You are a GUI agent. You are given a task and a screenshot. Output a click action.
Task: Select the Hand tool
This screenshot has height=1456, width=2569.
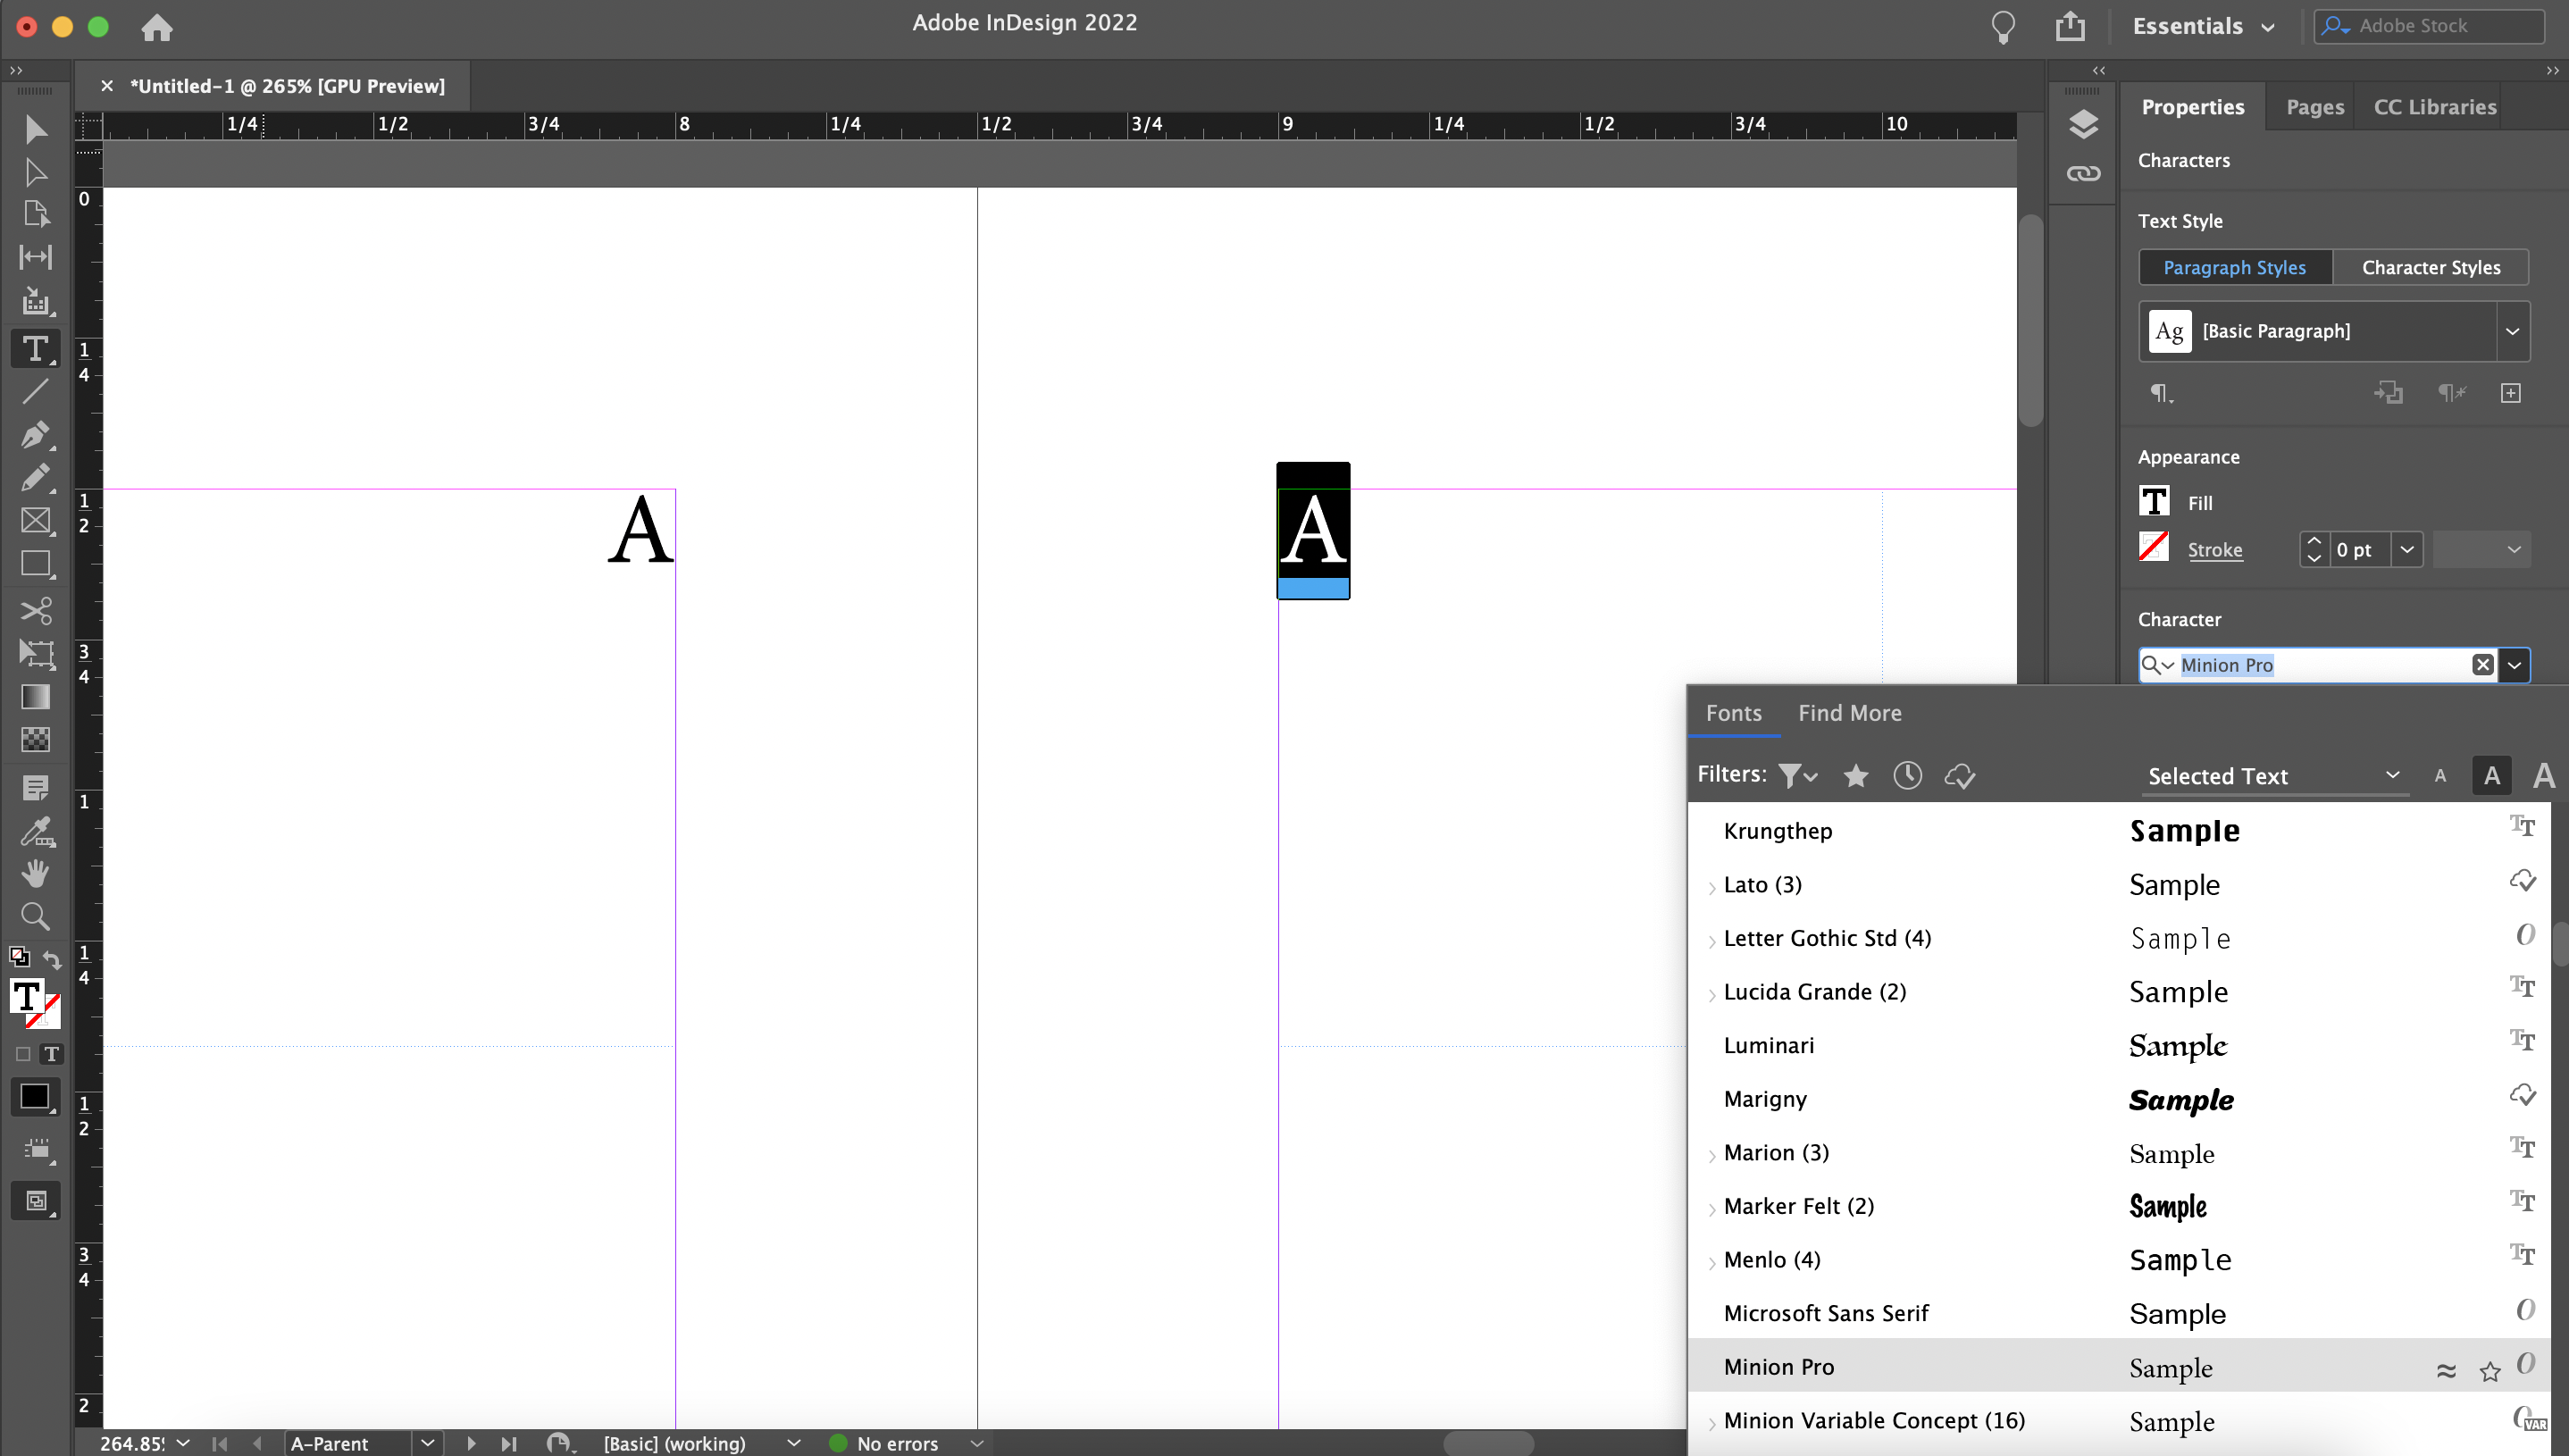[x=35, y=874]
